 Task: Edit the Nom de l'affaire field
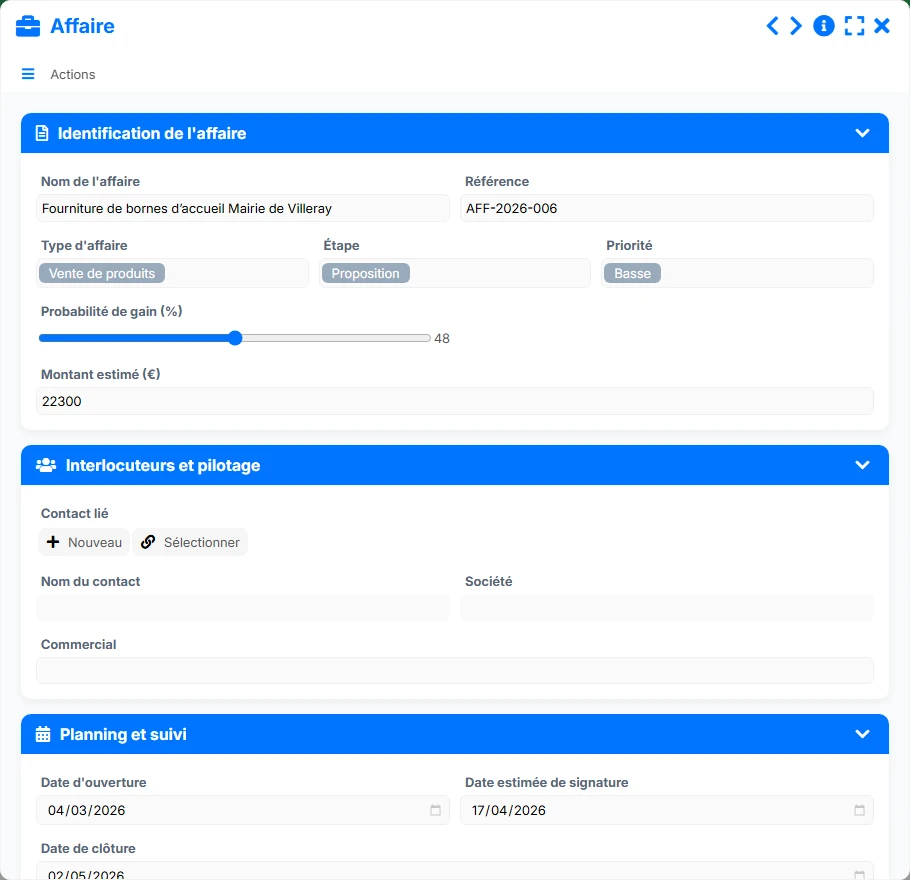243,208
